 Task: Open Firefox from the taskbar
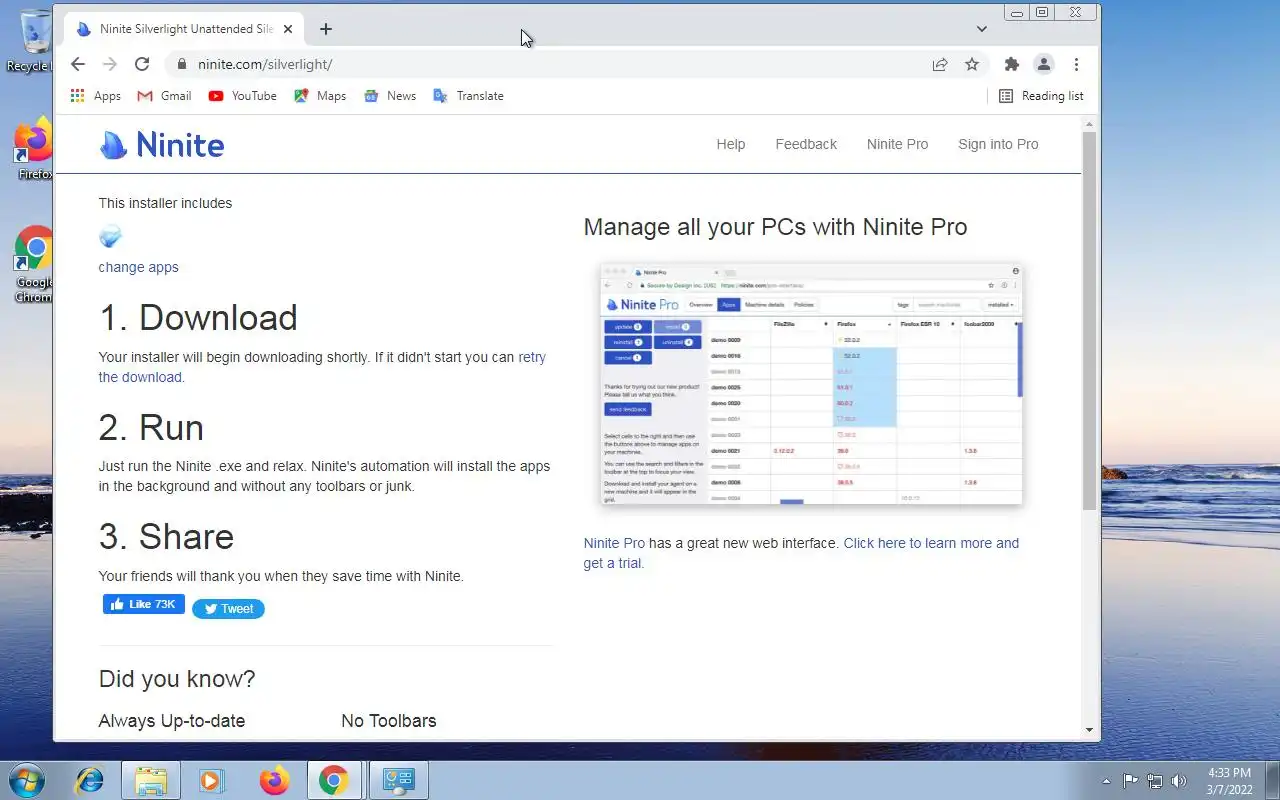click(273, 780)
